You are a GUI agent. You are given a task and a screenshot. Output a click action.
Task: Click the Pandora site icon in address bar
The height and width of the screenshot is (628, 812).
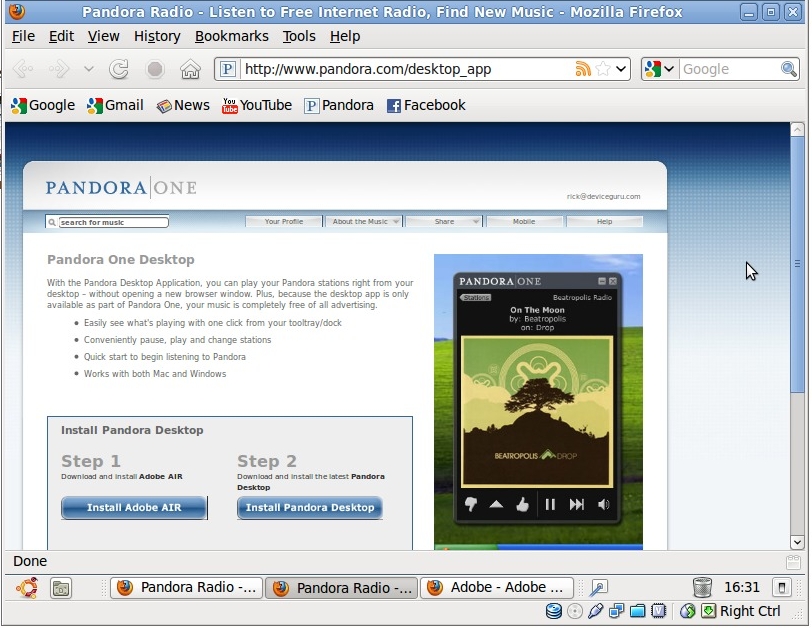pos(228,69)
